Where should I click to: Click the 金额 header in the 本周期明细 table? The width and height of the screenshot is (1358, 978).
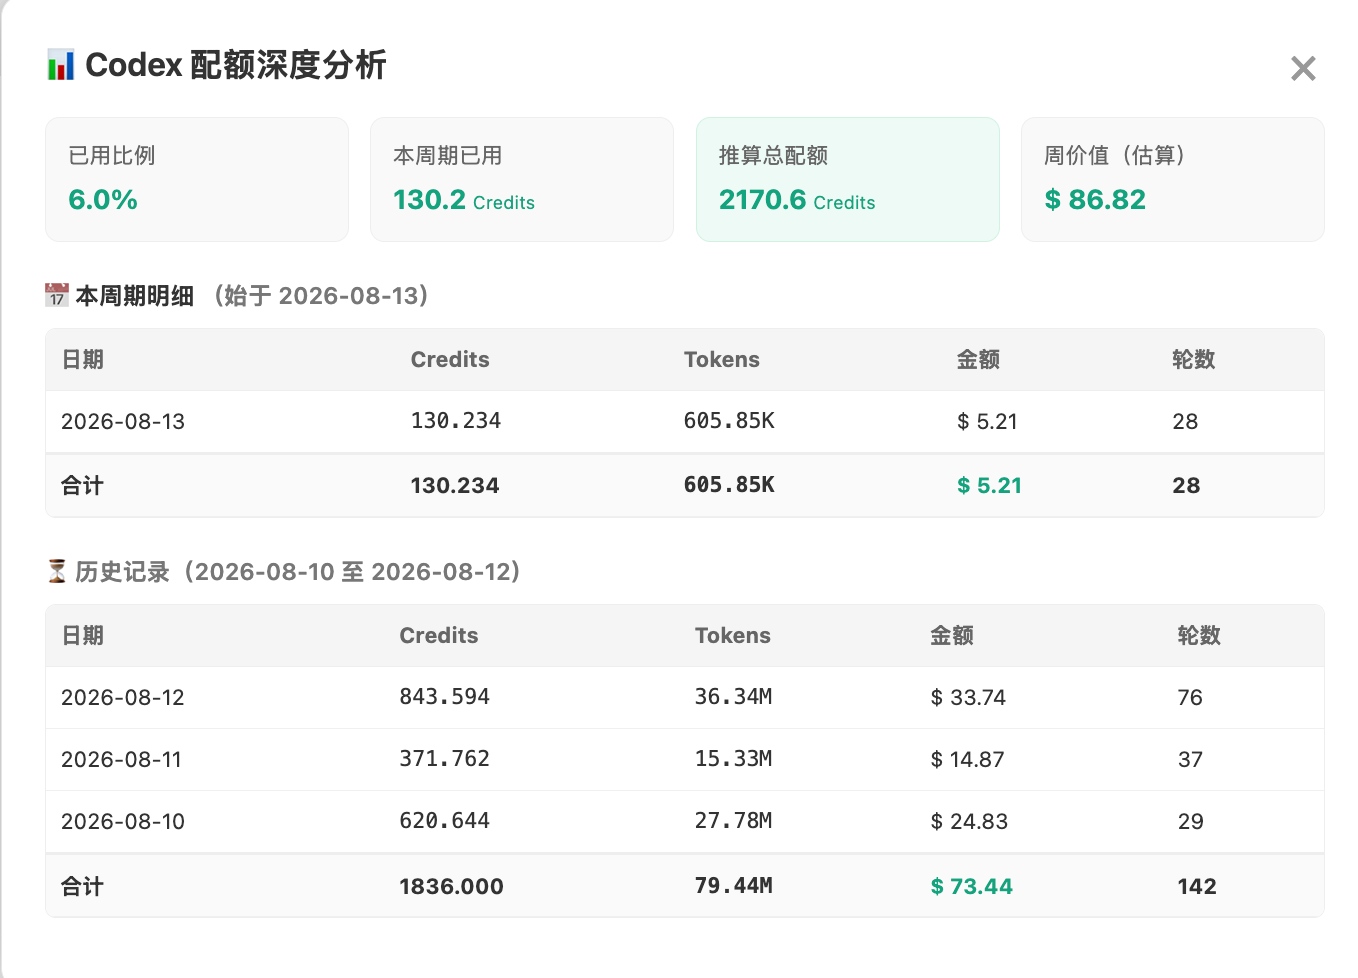(978, 360)
